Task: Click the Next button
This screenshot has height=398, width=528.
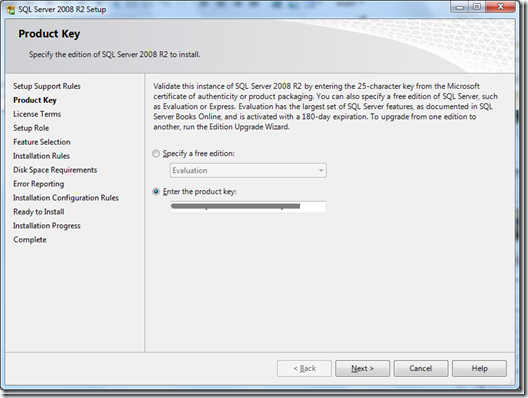Action: (x=362, y=368)
